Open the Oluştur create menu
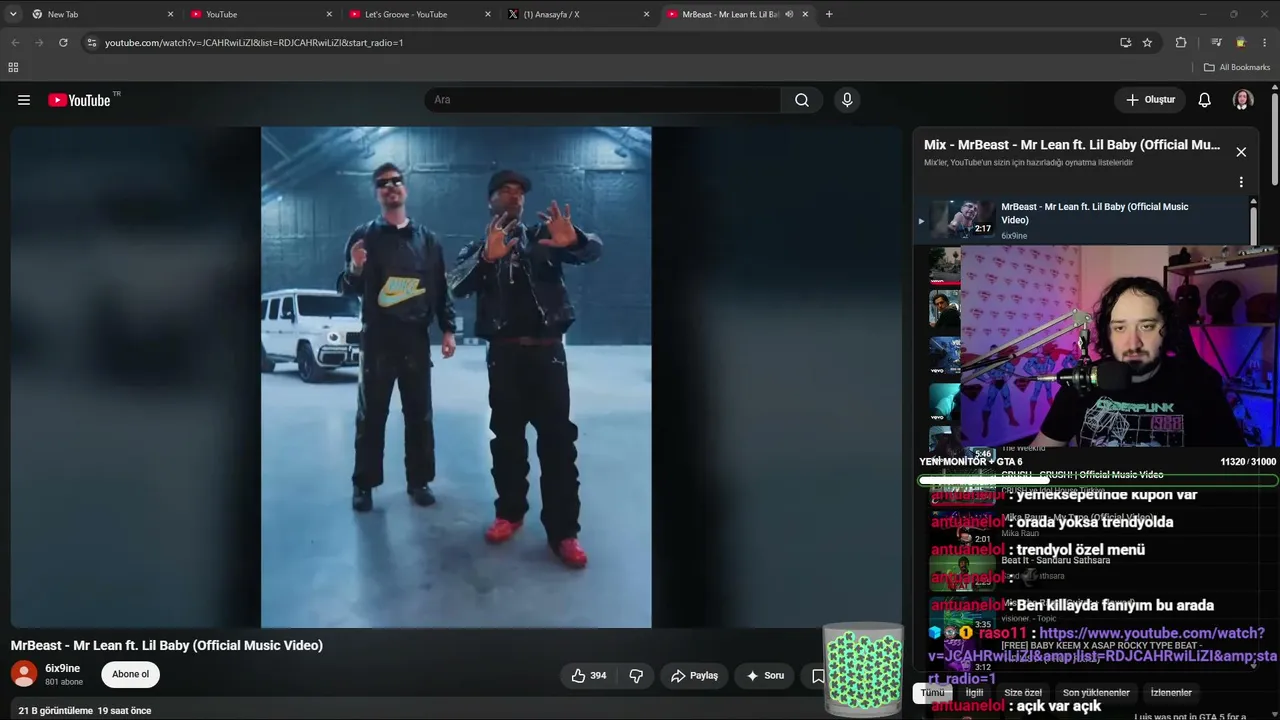Viewport: 1280px width, 720px height. click(1150, 100)
